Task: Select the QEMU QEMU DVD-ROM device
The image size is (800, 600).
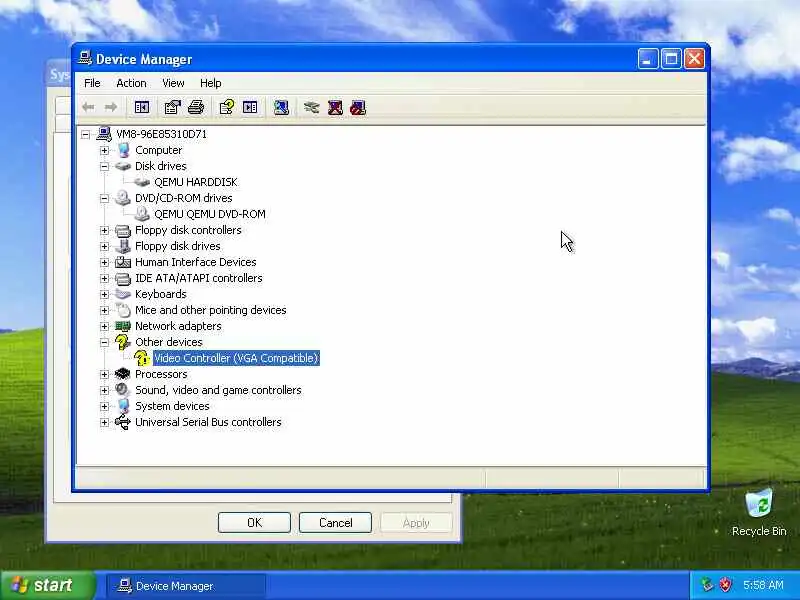Action: click(x=210, y=214)
